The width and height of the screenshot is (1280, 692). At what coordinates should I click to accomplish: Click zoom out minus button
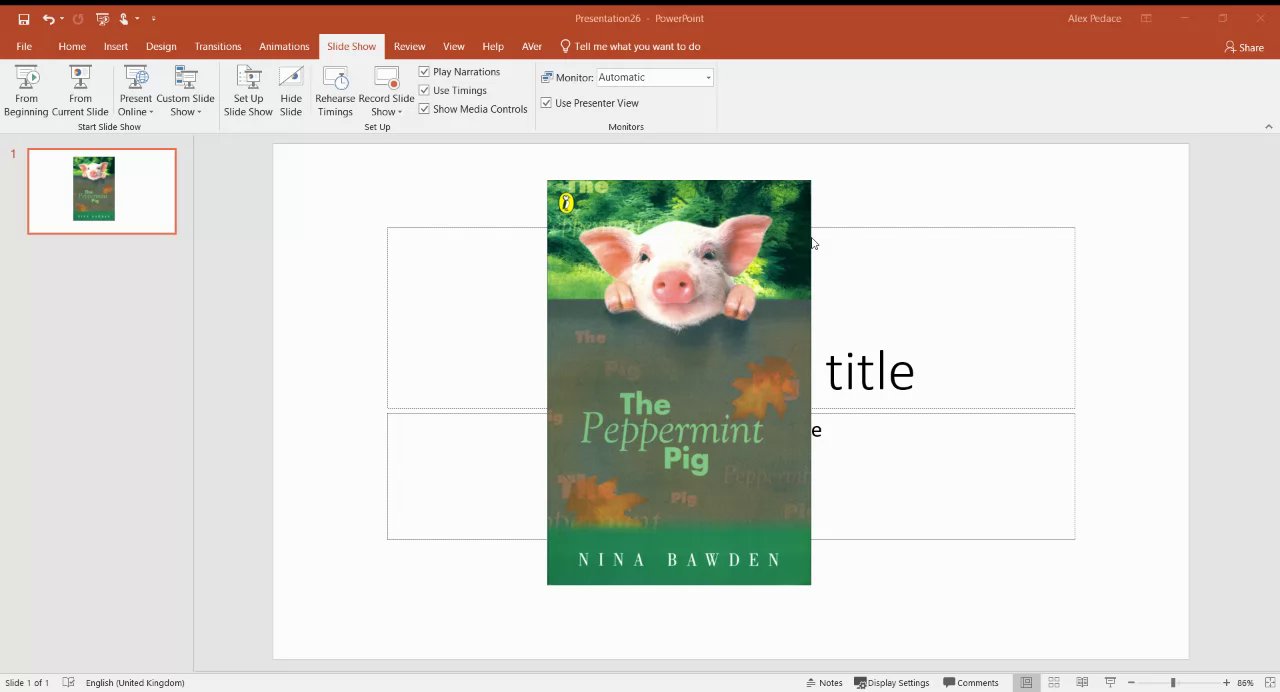[x=1131, y=683]
